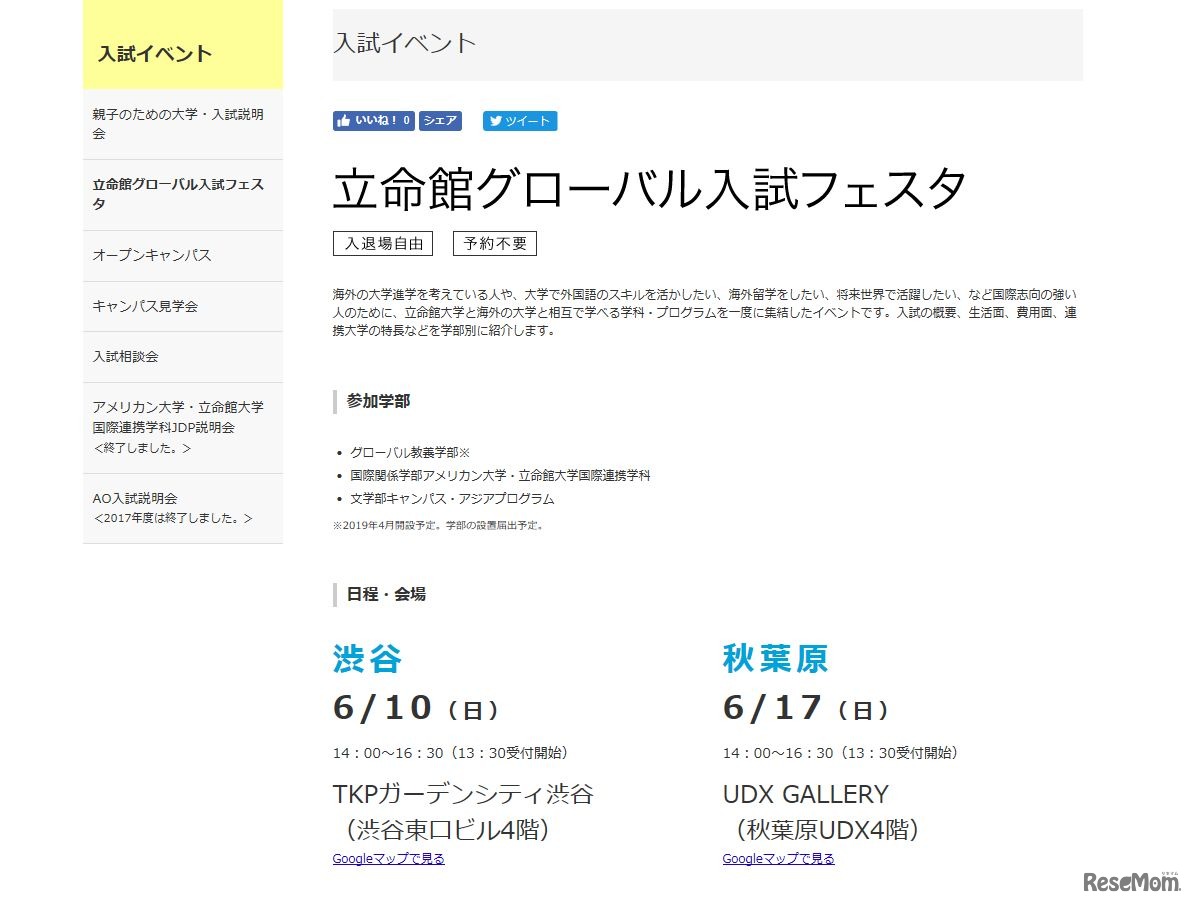Select 立命館グローバル入試フェスタ sidebar item

pyautogui.click(x=183, y=194)
